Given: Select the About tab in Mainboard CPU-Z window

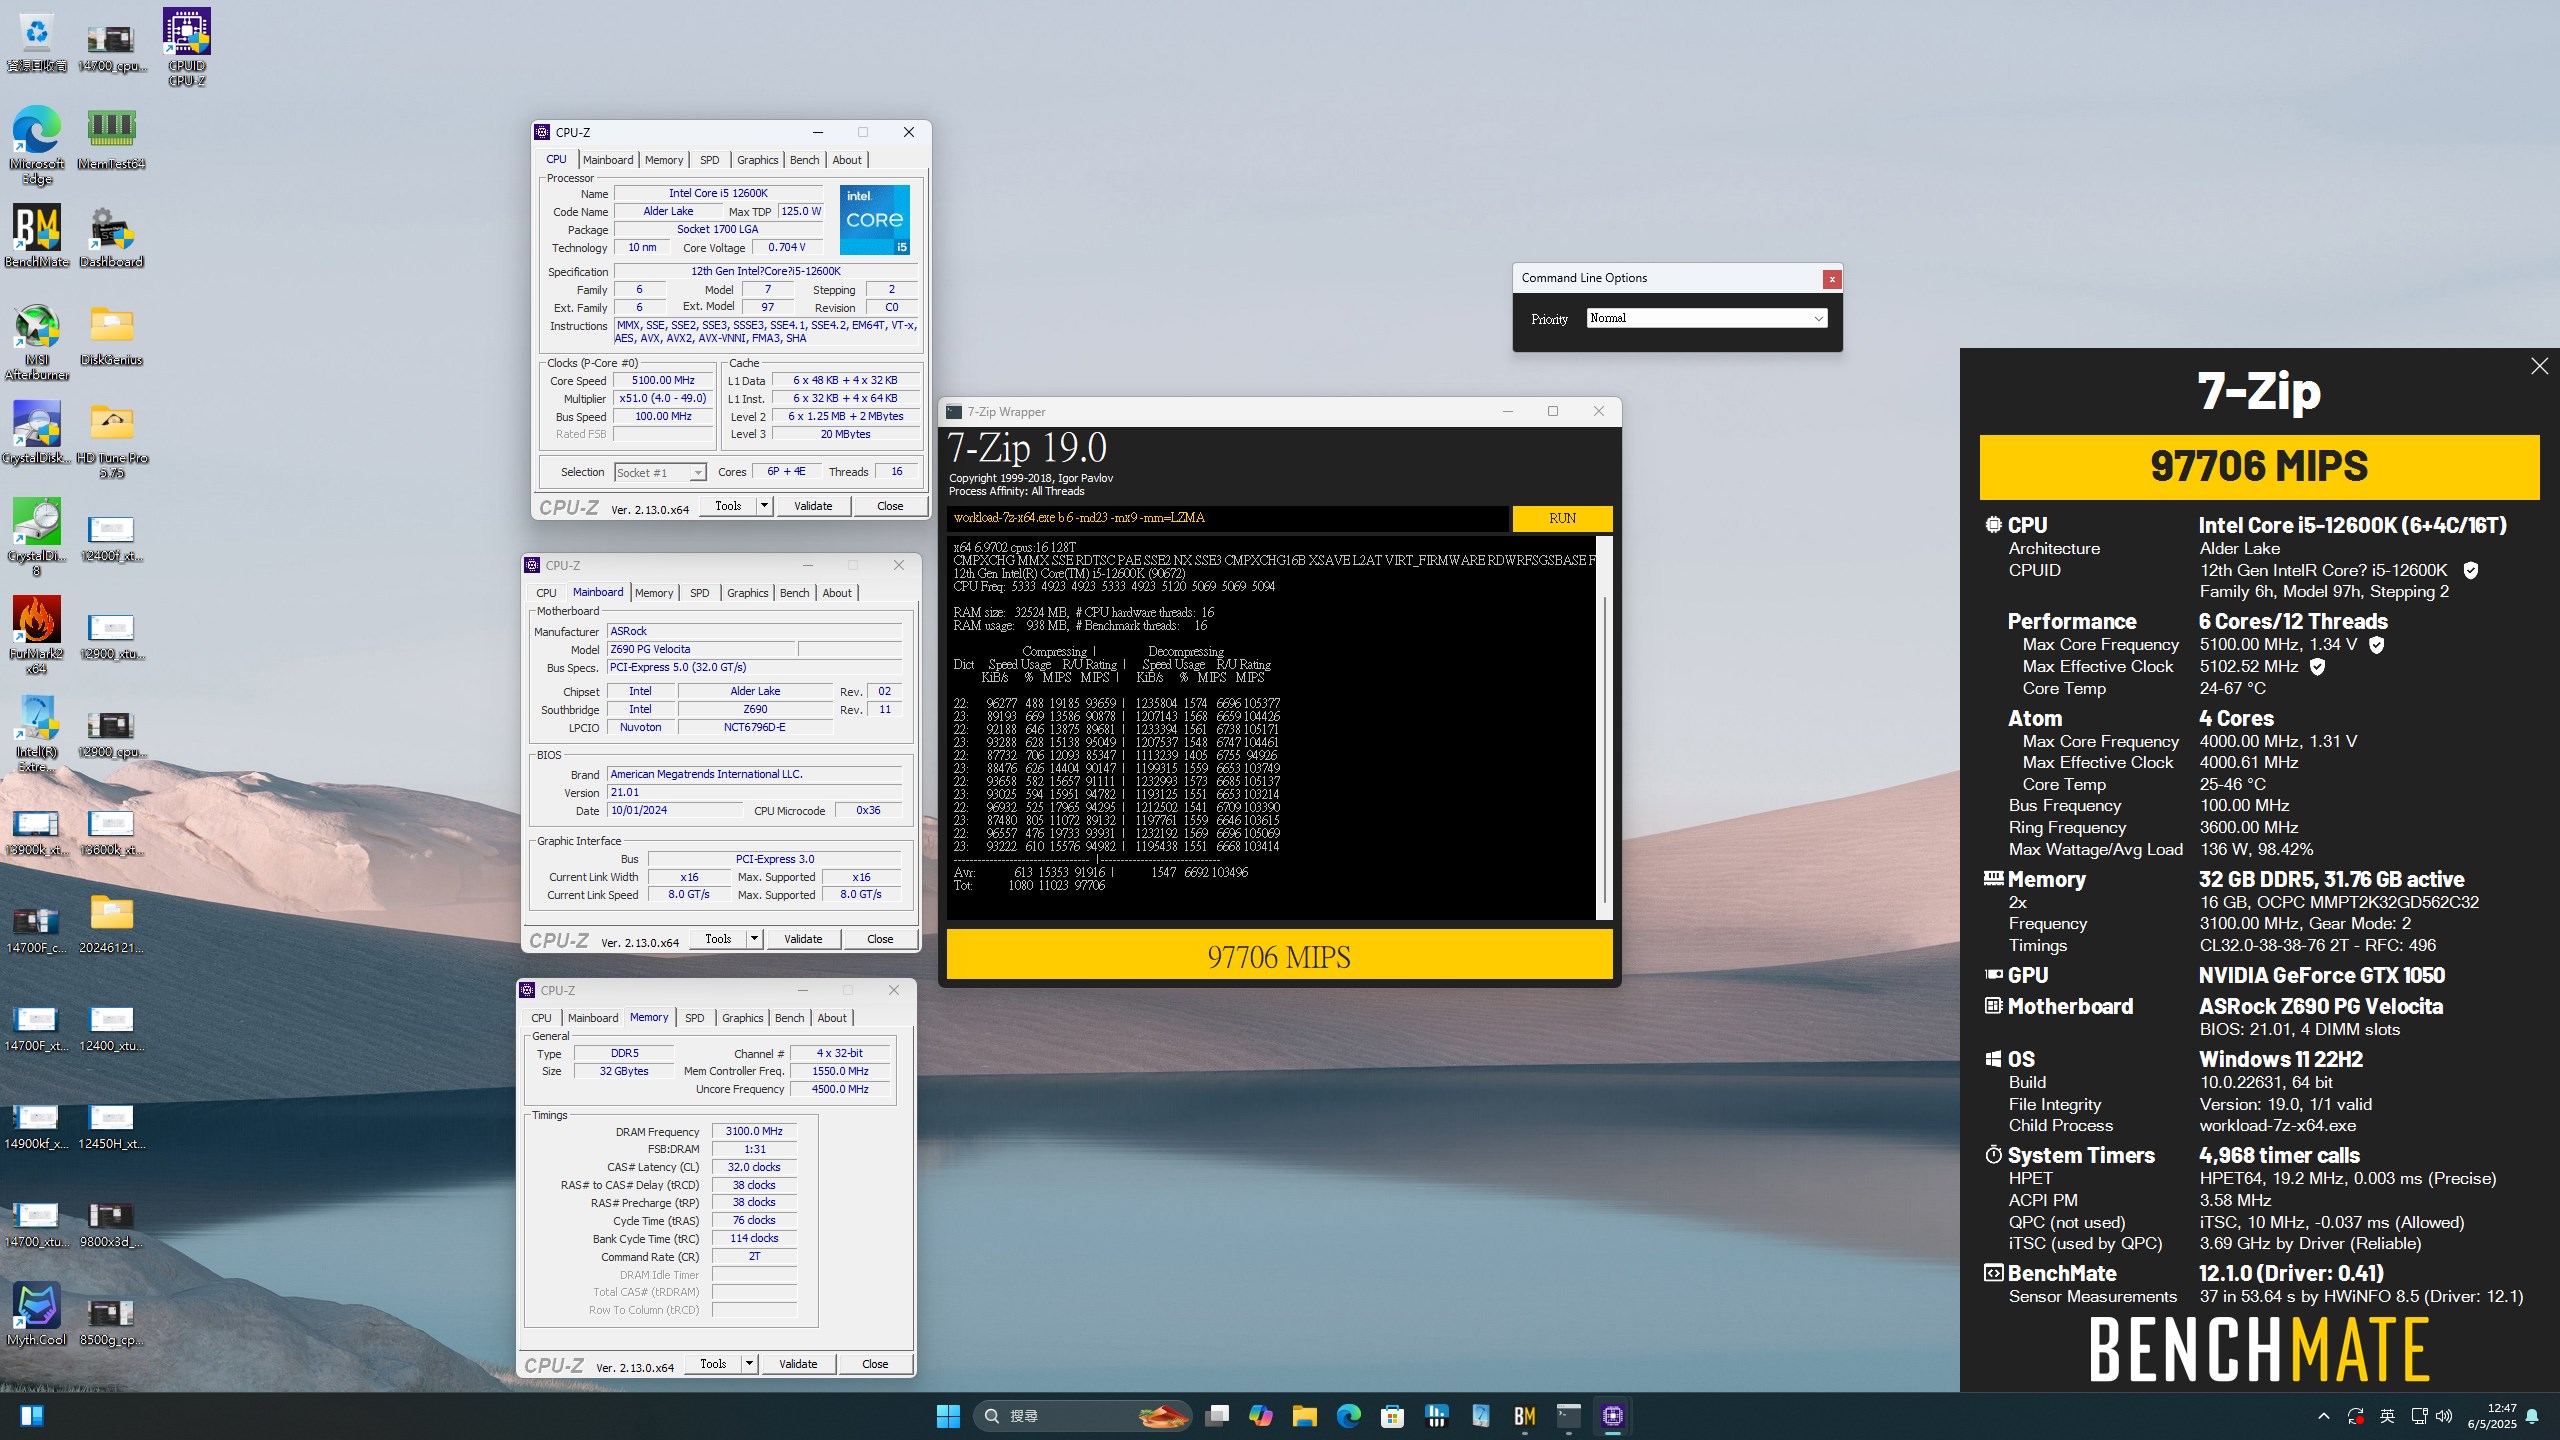Looking at the screenshot, I should pos(837,593).
